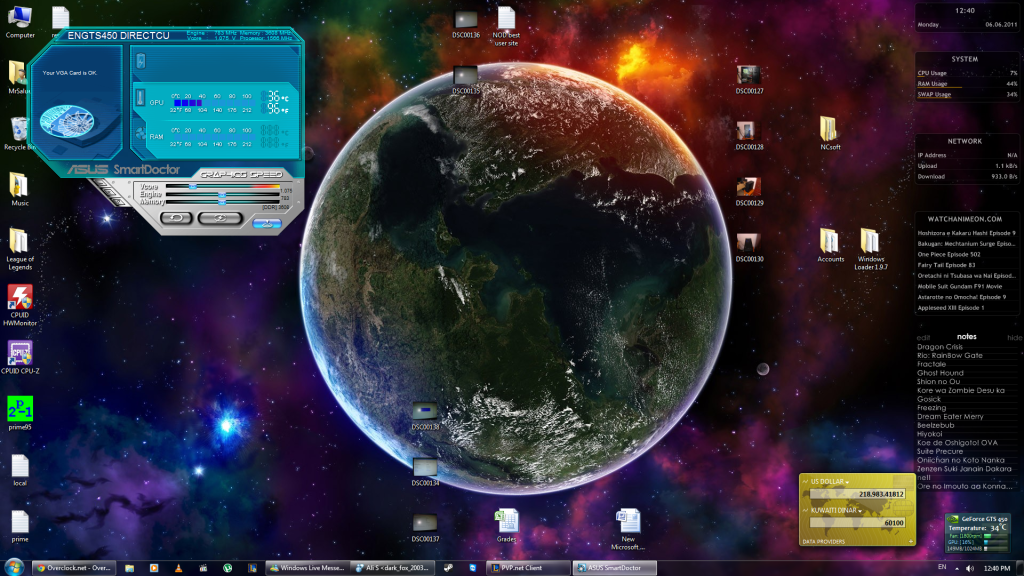Screen dimensions: 1024x576
Task: Open the DSC00129 image thumbnail
Action: (749, 191)
